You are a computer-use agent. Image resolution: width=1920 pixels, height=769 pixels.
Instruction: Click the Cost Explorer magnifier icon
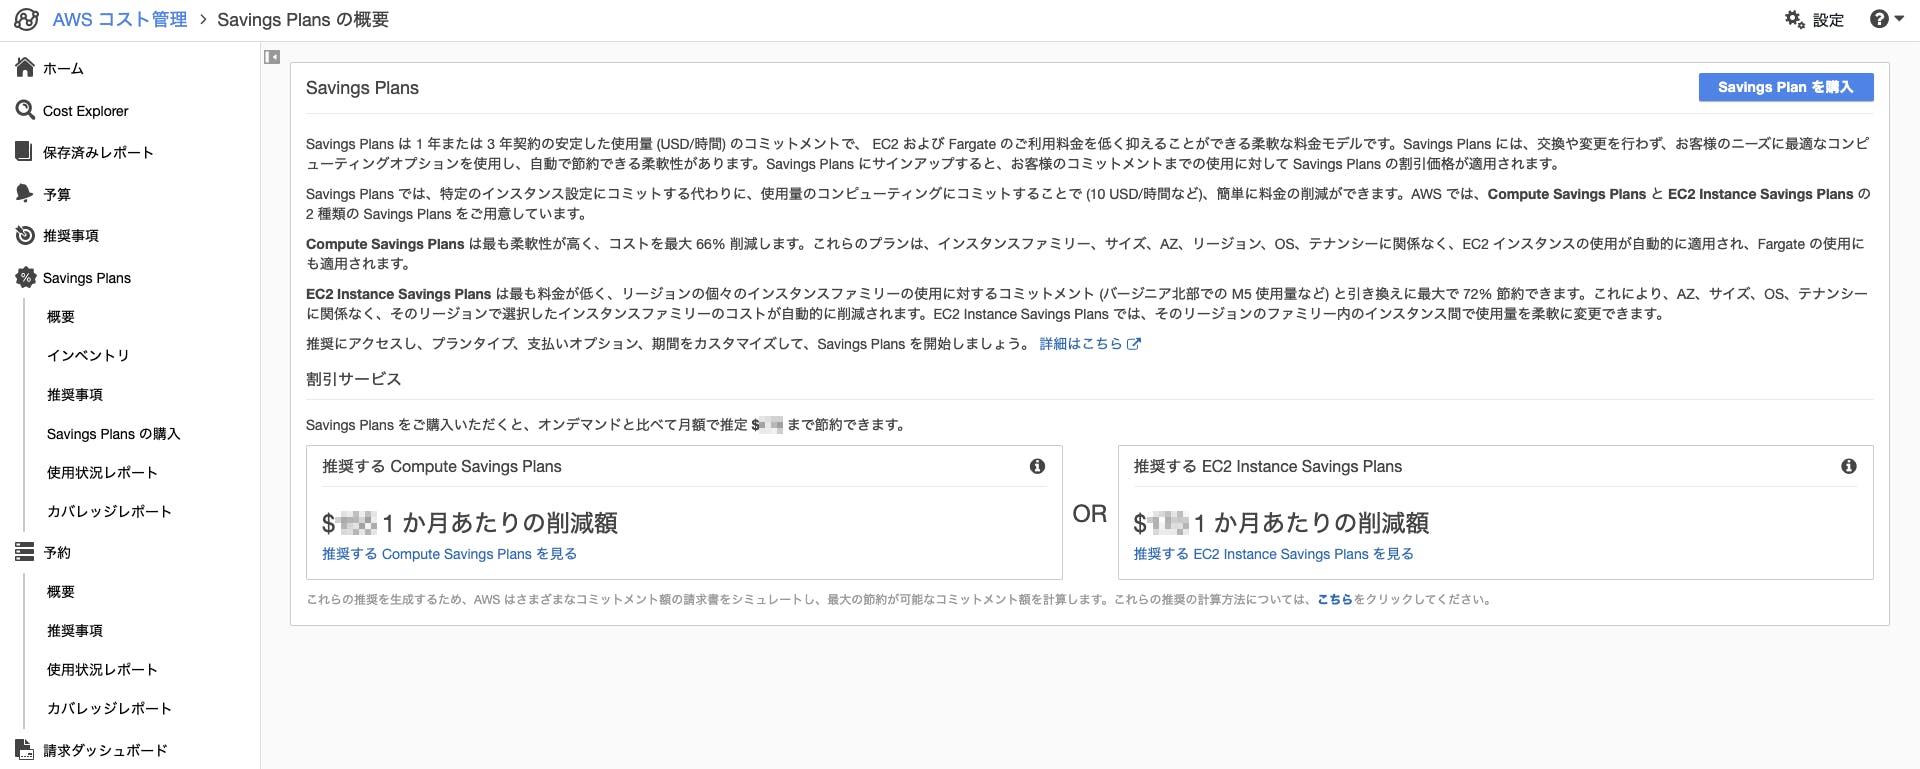coord(25,109)
